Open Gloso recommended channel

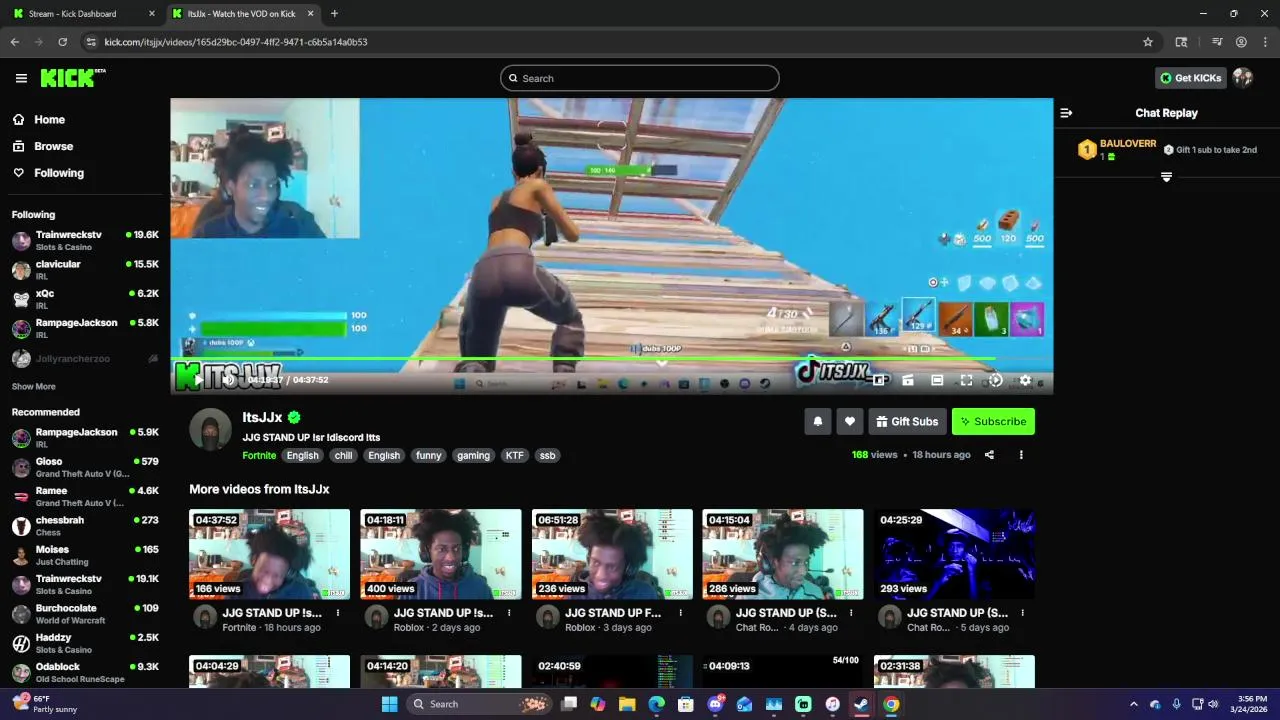[x=85, y=467]
